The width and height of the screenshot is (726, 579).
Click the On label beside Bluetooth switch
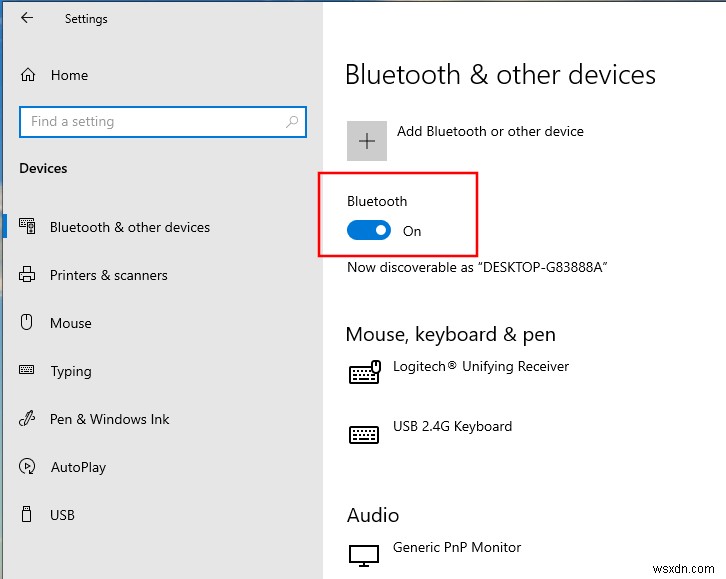pyautogui.click(x=412, y=231)
